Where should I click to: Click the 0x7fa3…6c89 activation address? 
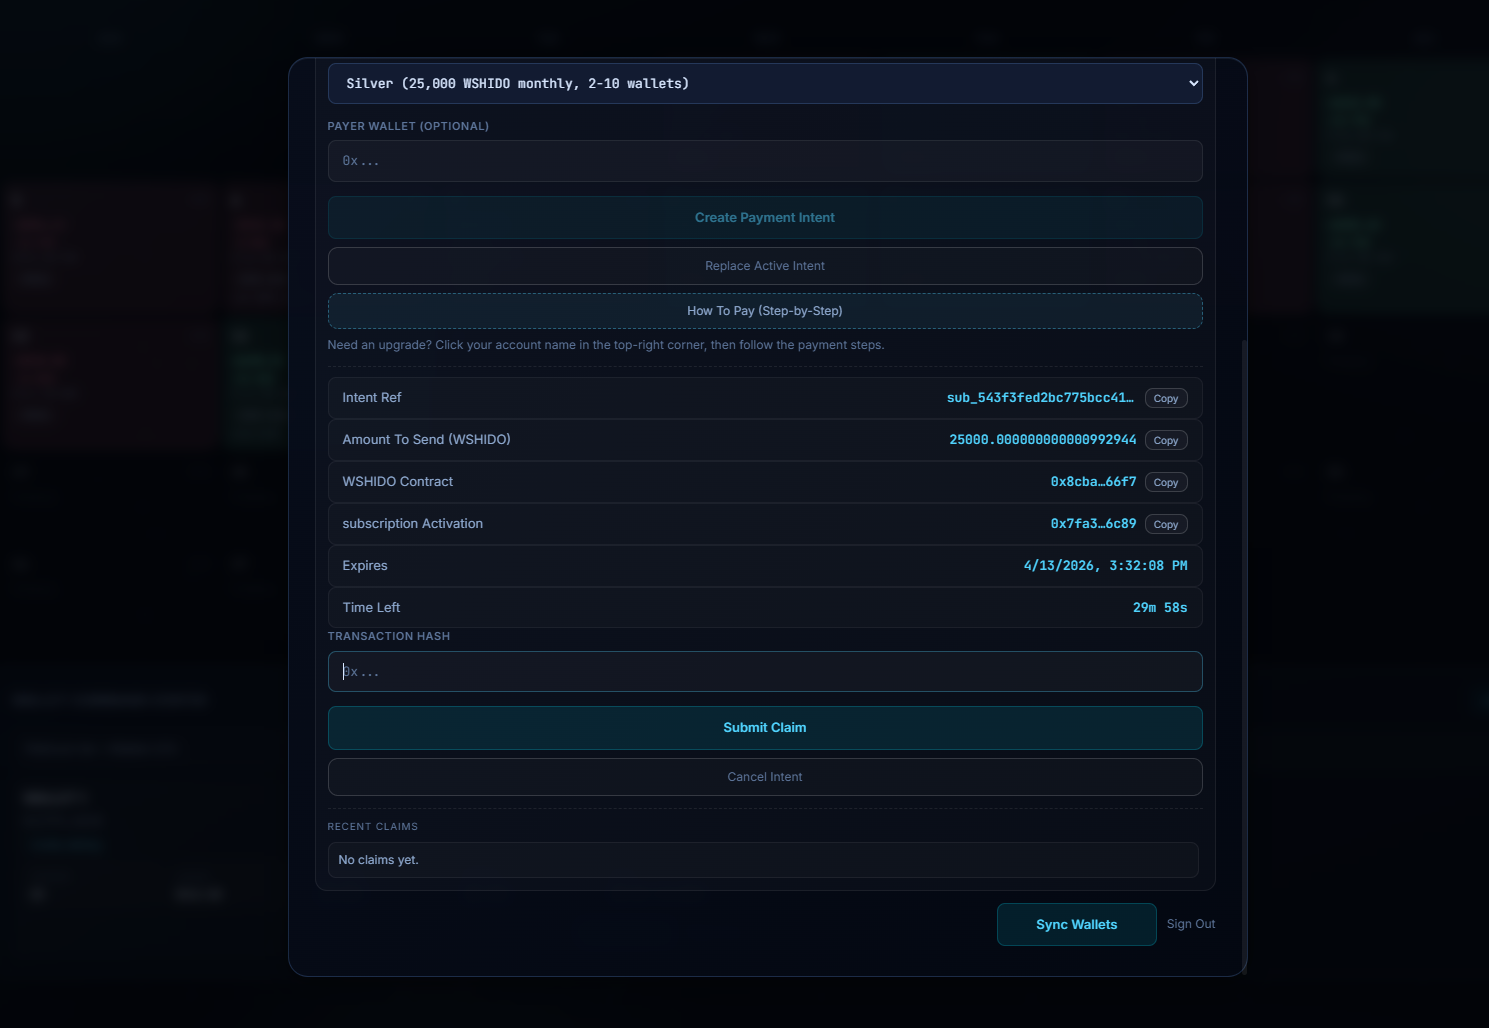tap(1092, 524)
